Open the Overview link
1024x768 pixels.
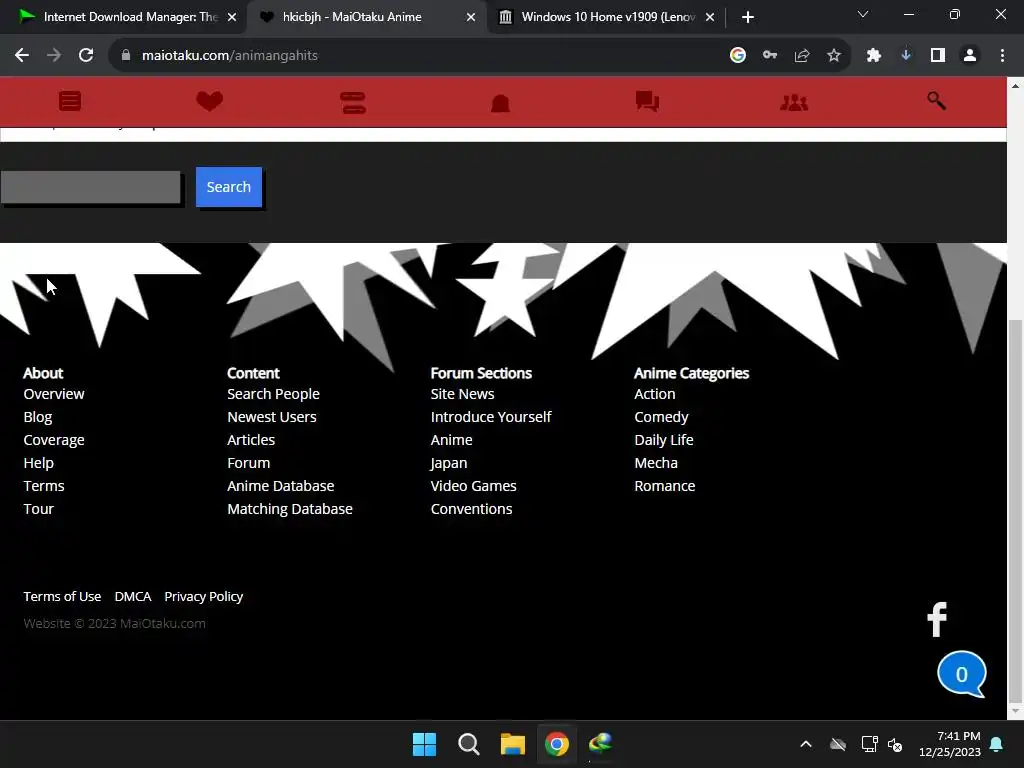tap(54, 394)
